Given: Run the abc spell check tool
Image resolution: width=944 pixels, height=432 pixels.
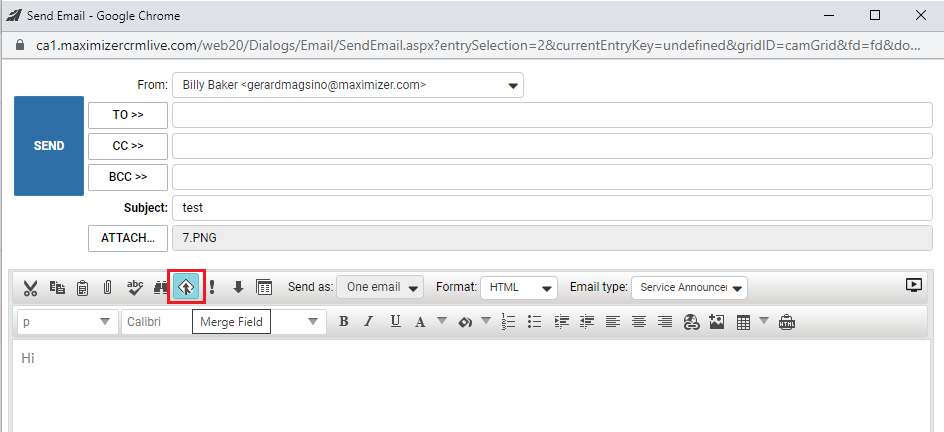Looking at the screenshot, I should click(135, 288).
